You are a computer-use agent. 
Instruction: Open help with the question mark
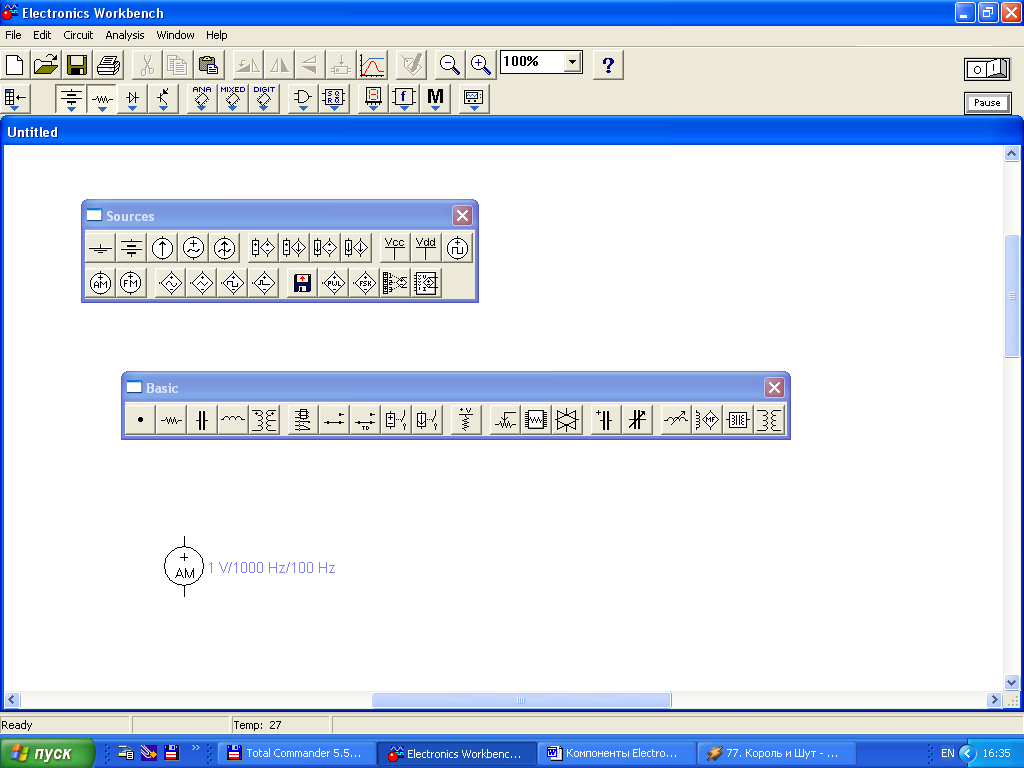(608, 65)
